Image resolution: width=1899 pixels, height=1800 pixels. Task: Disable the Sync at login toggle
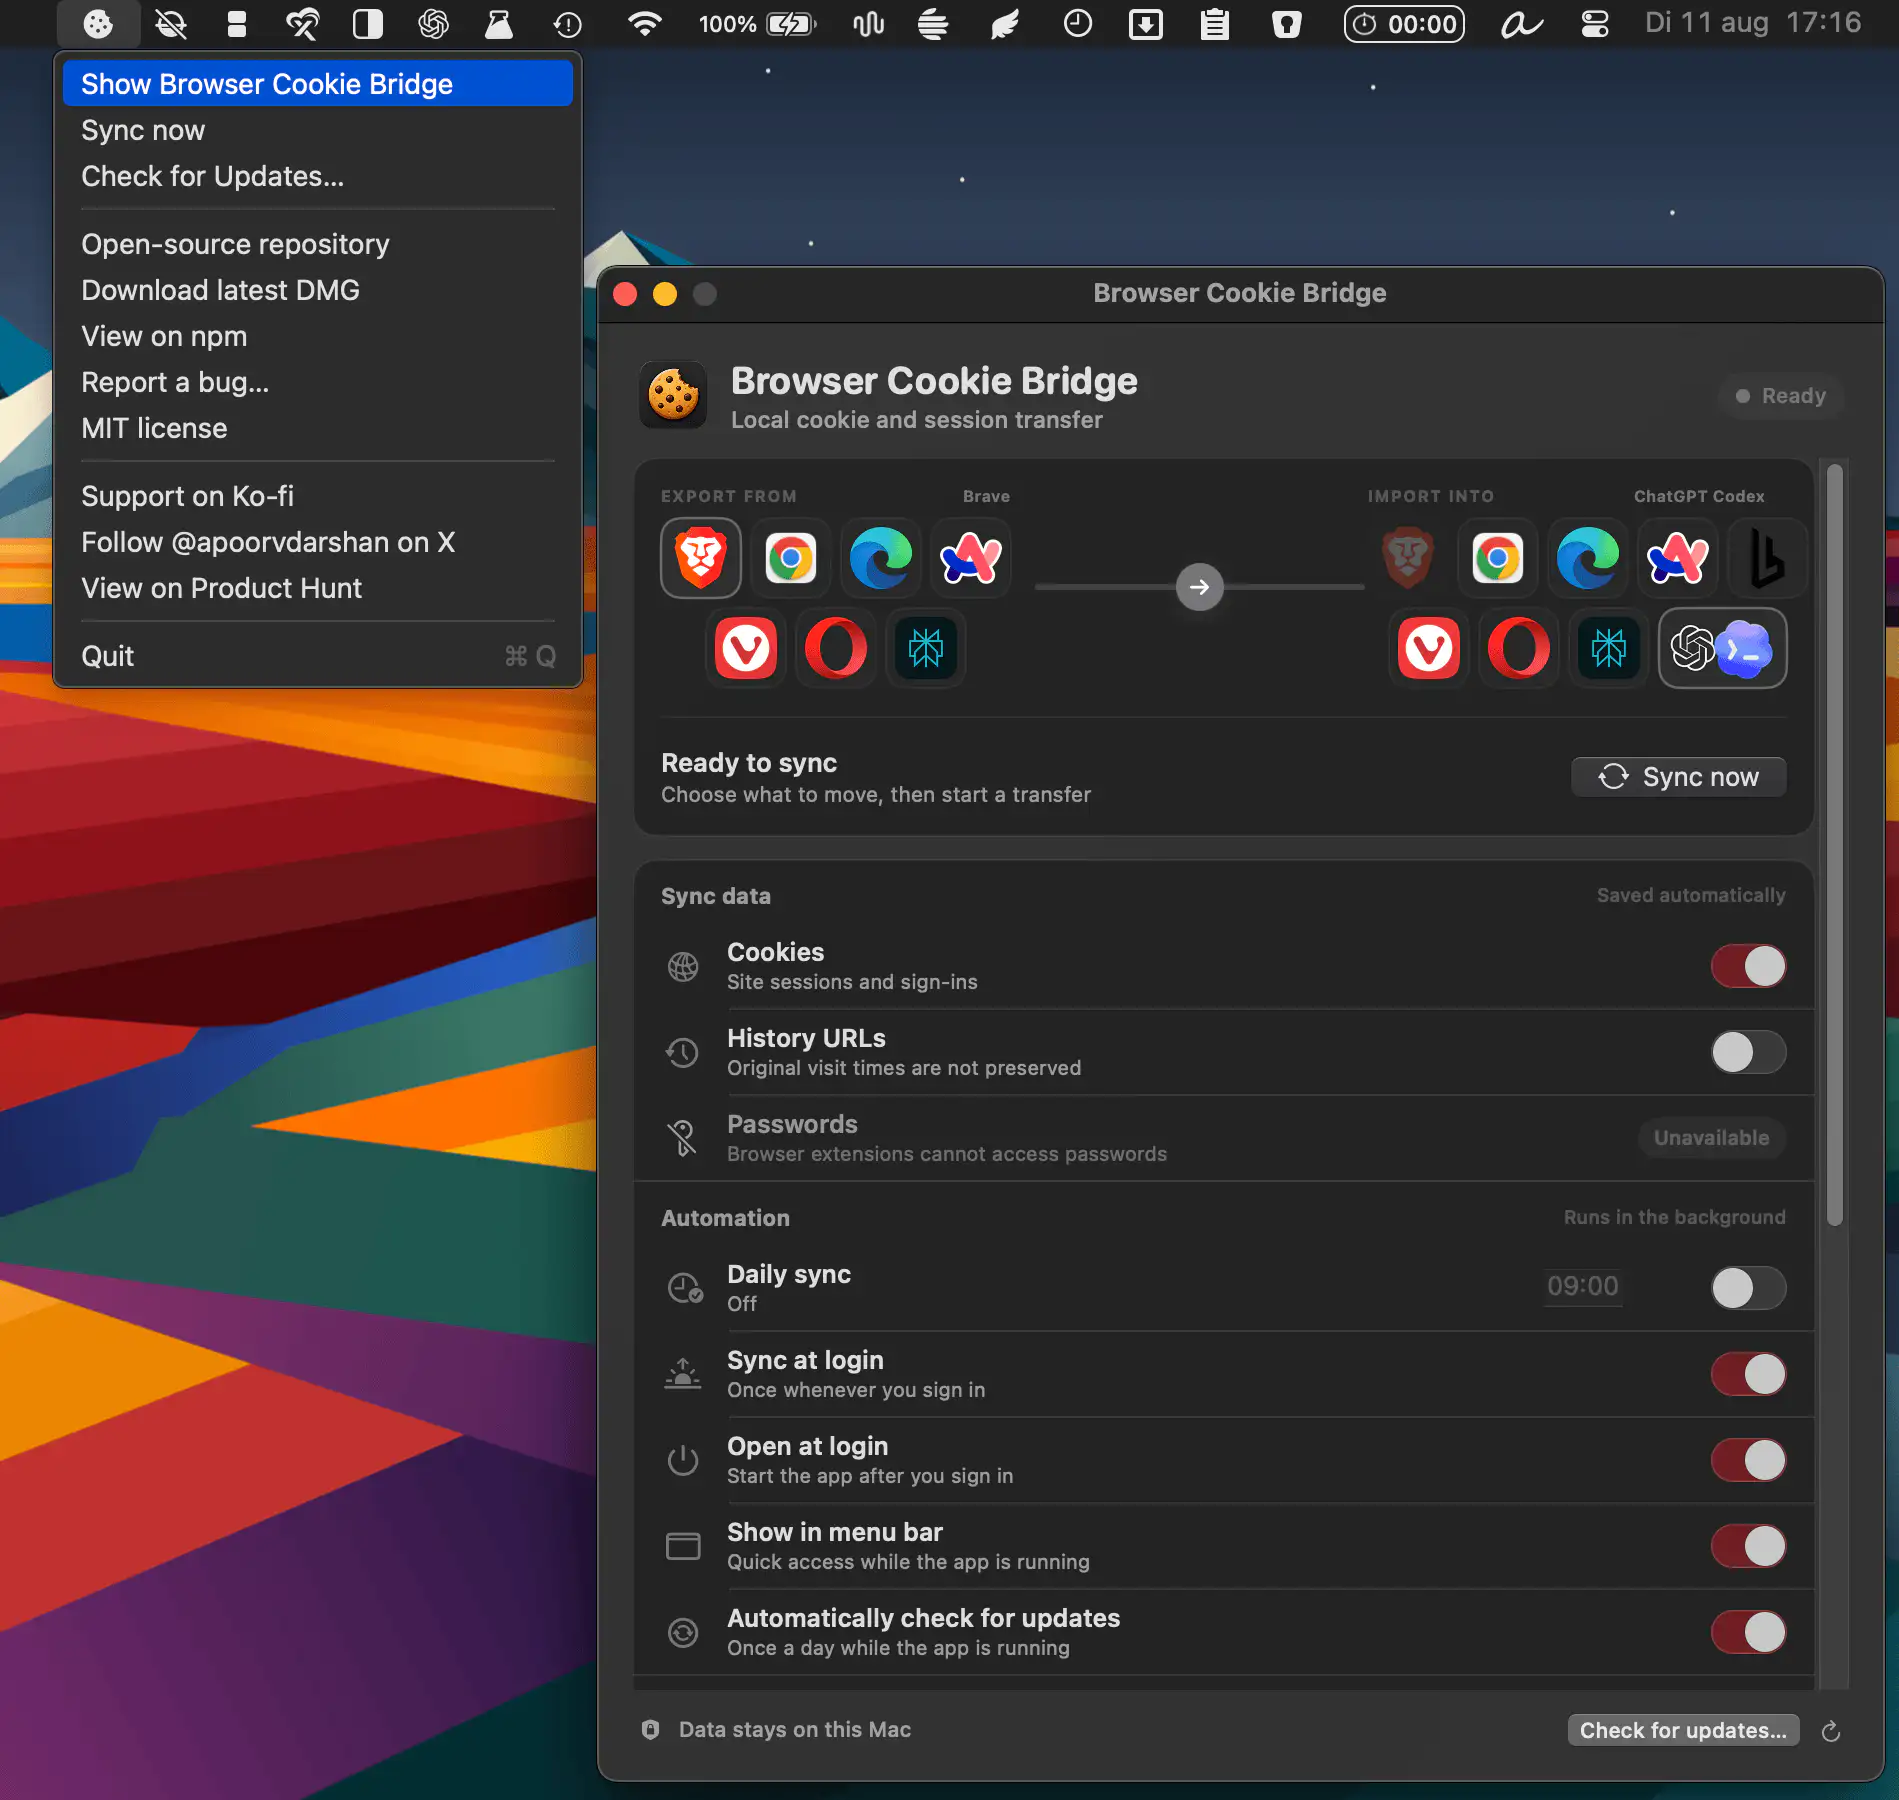1748,1374
